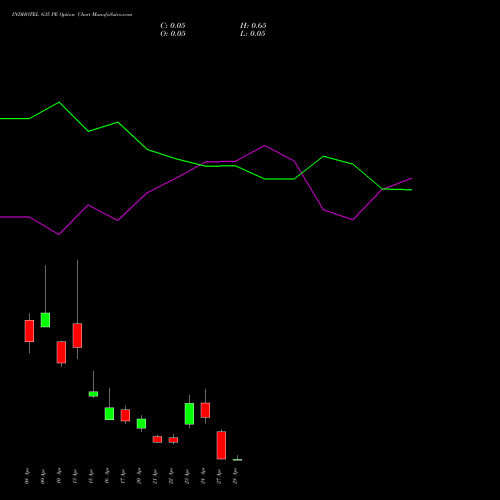The image size is (500, 500).
Task: Click the peak of the purple indicator line
Action: (265, 145)
